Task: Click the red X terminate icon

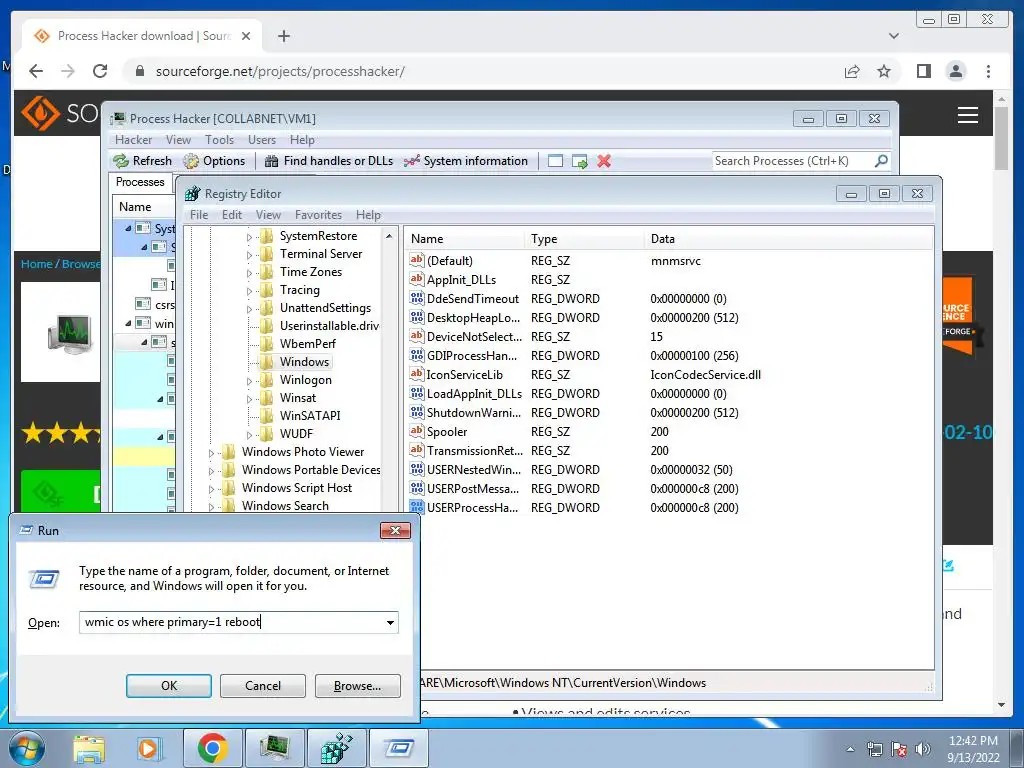Action: tap(604, 161)
